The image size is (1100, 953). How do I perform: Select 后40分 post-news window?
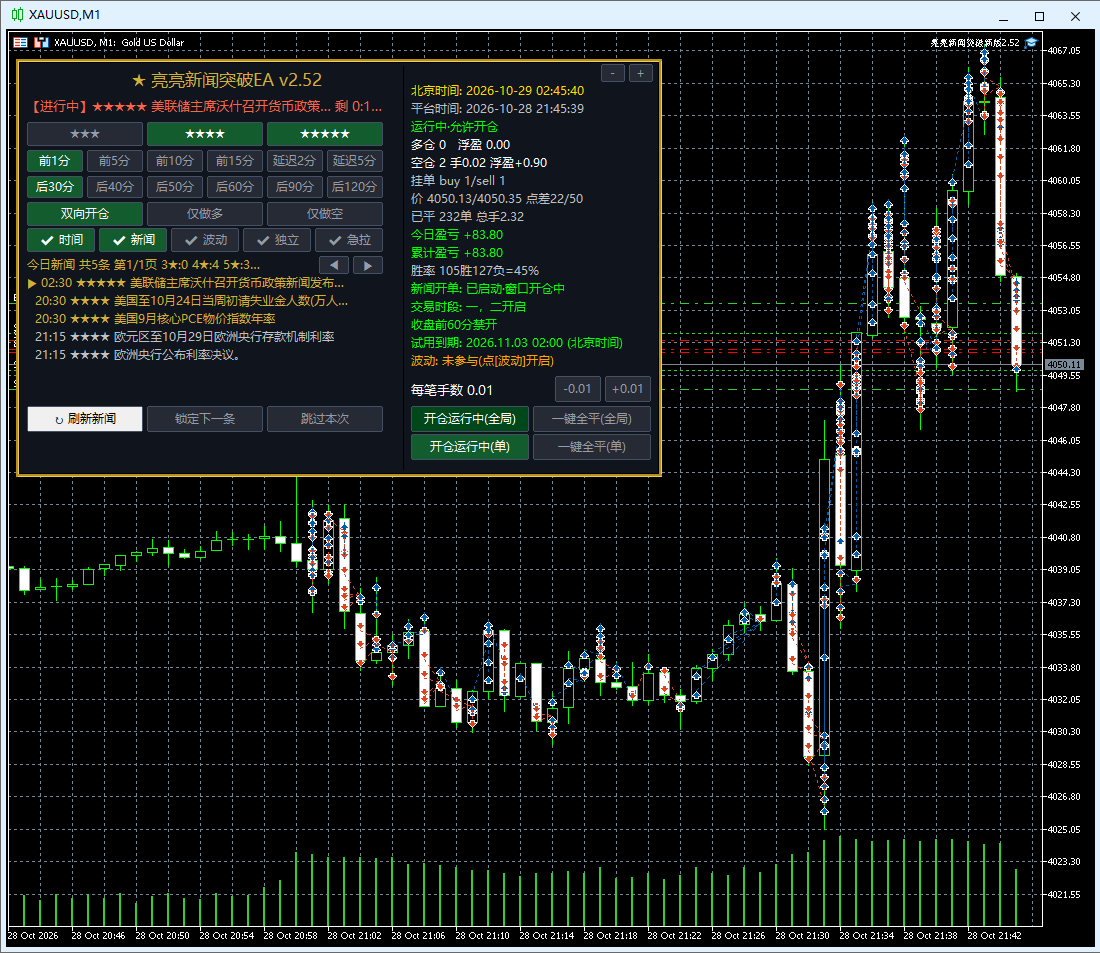pos(115,187)
